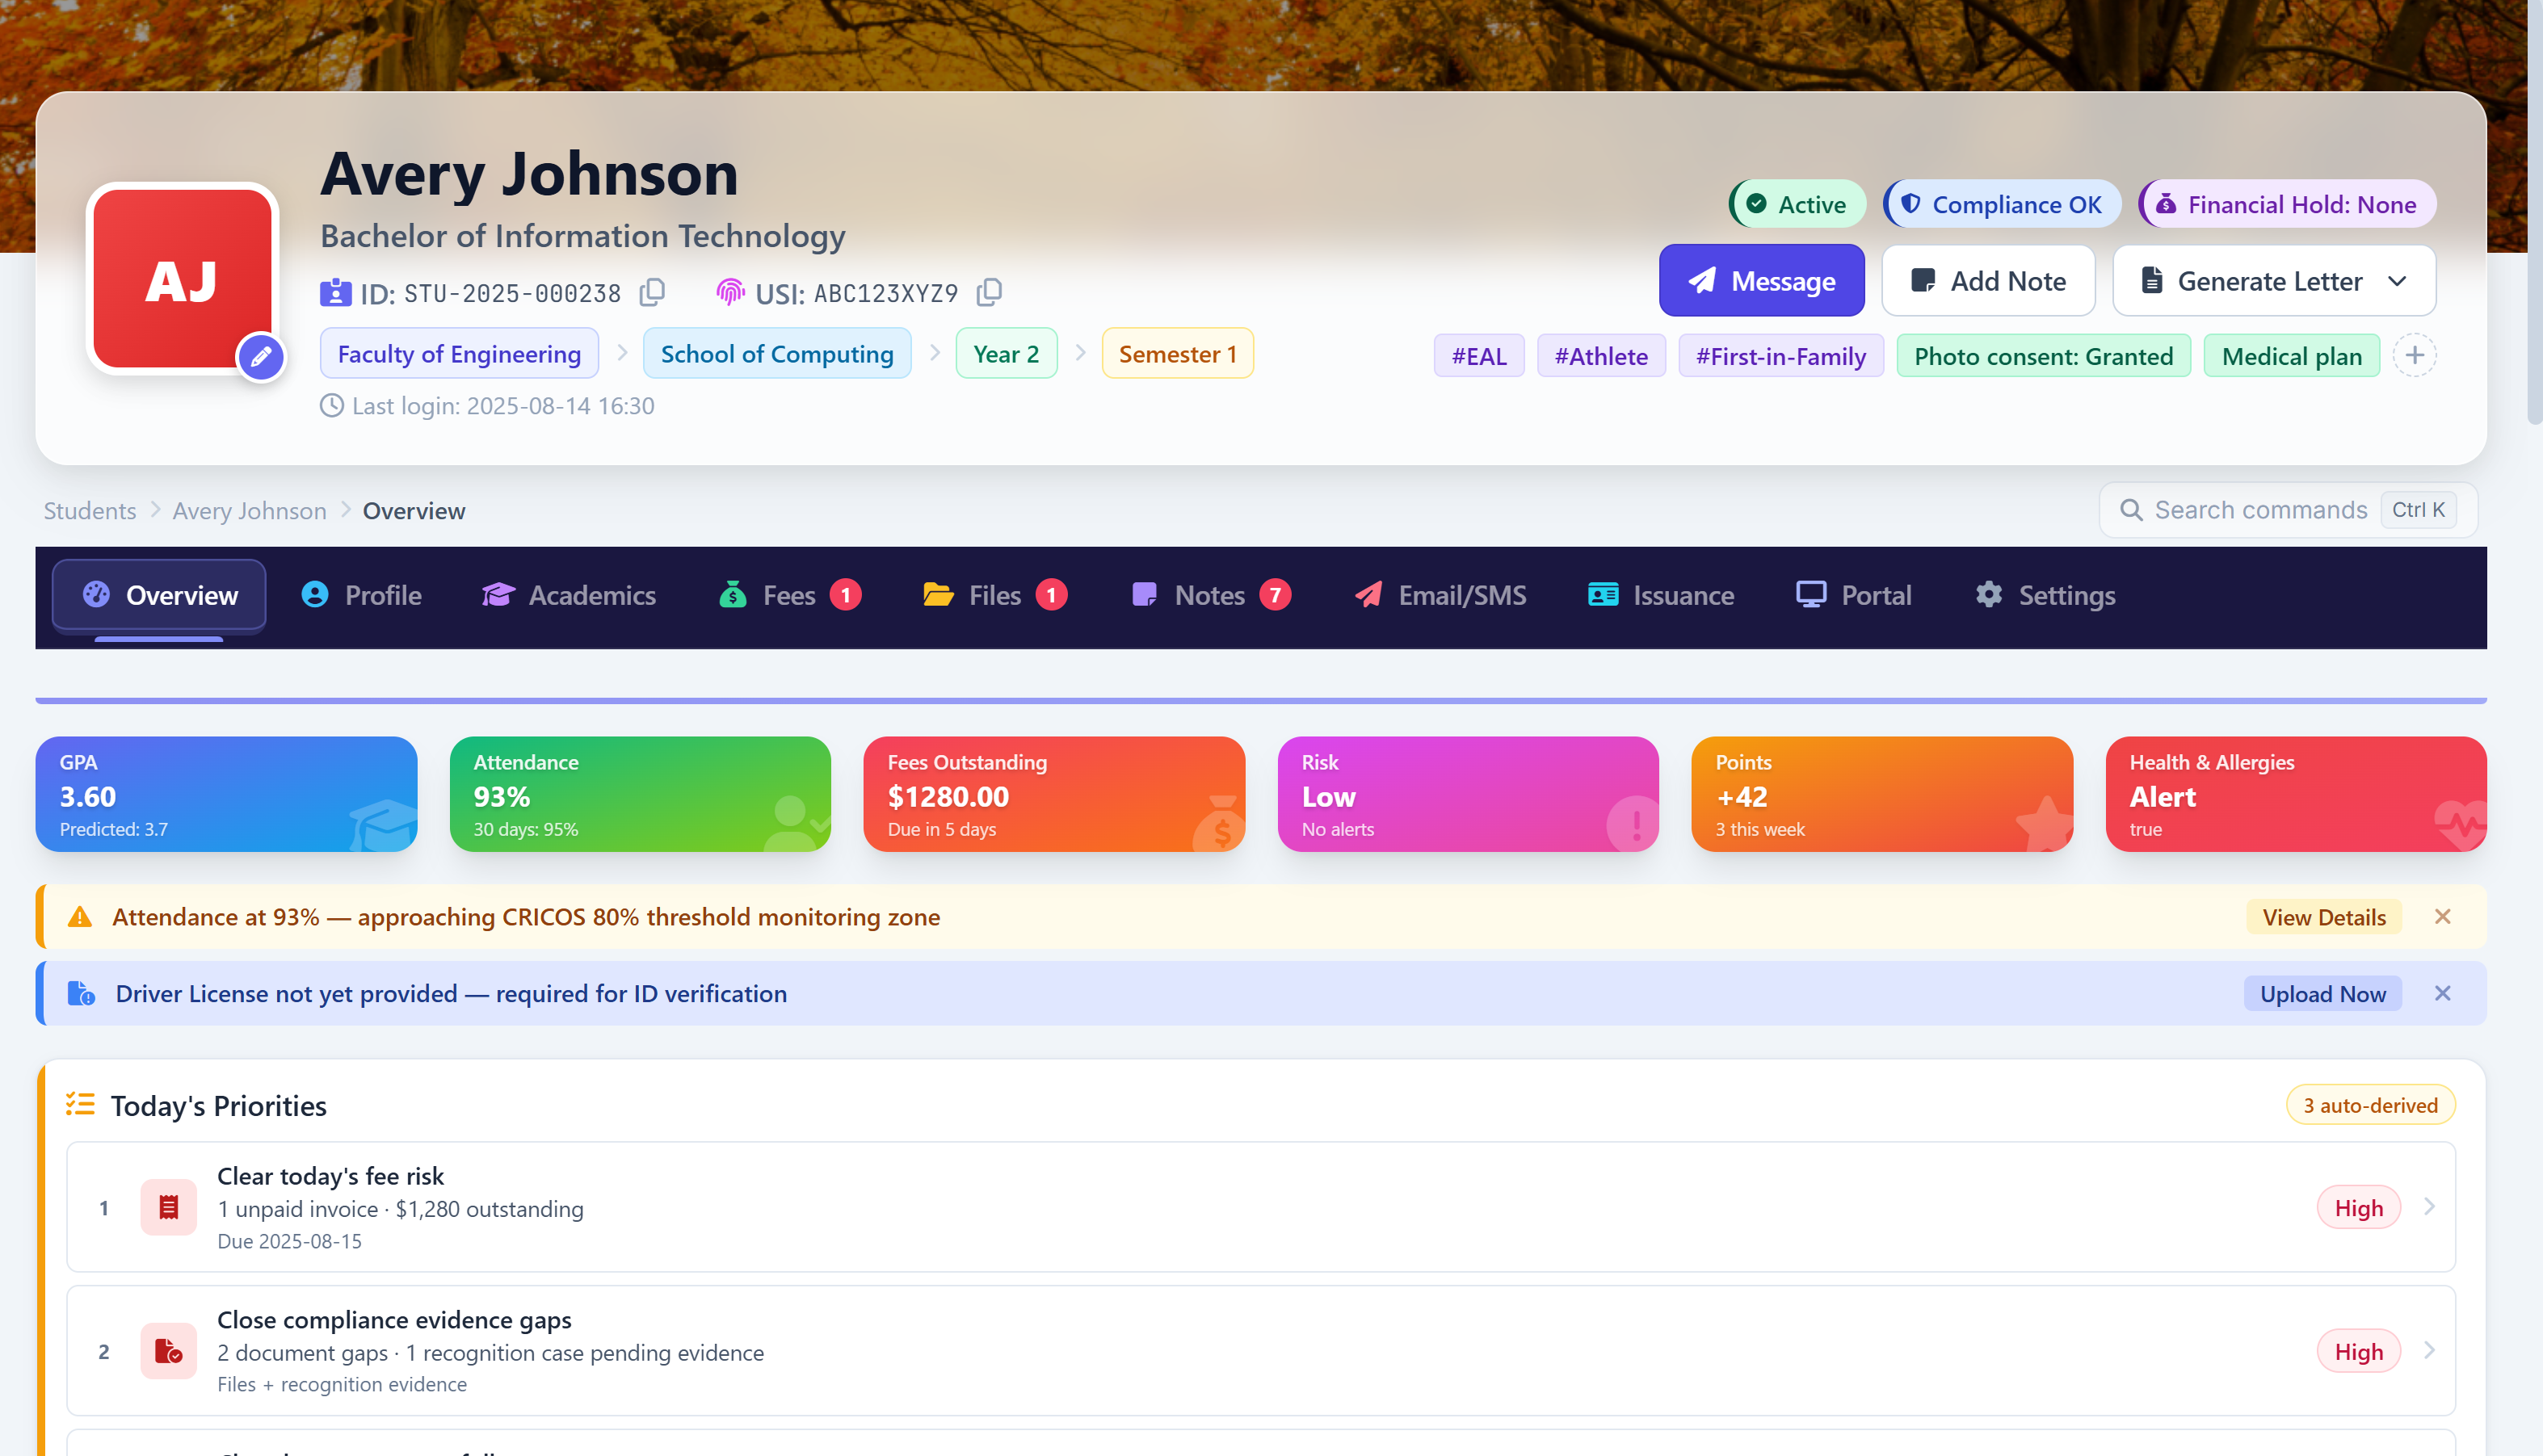2543x1456 pixels.
Task: Click the search magnifier icon
Action: [x=2131, y=510]
